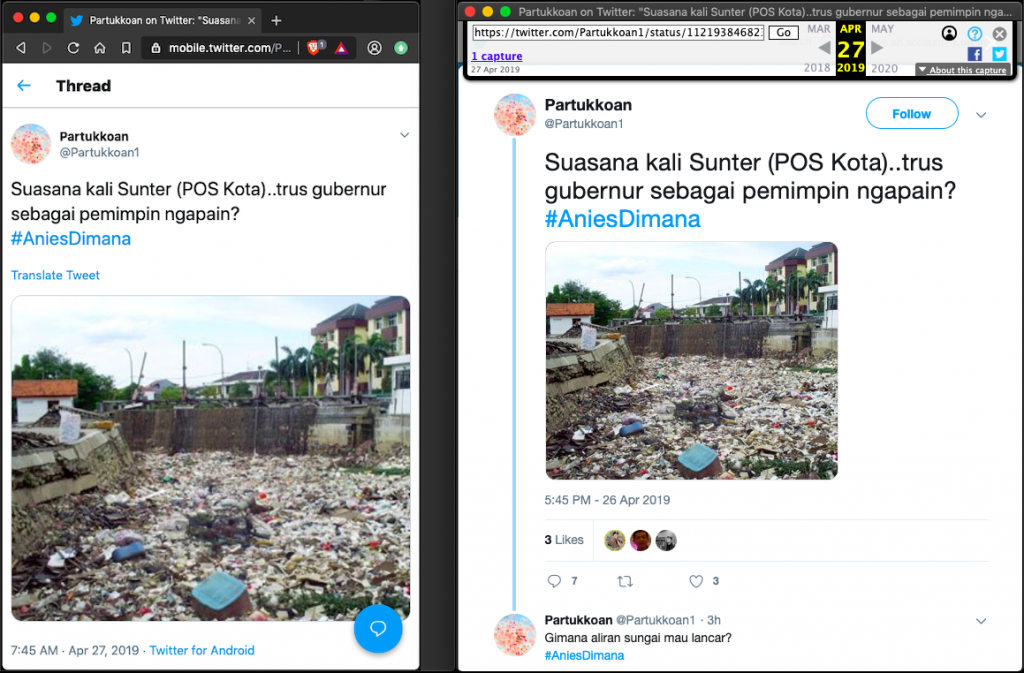Share the capture on Facebook from Wayback toolbar
The image size is (1024, 673).
974,54
